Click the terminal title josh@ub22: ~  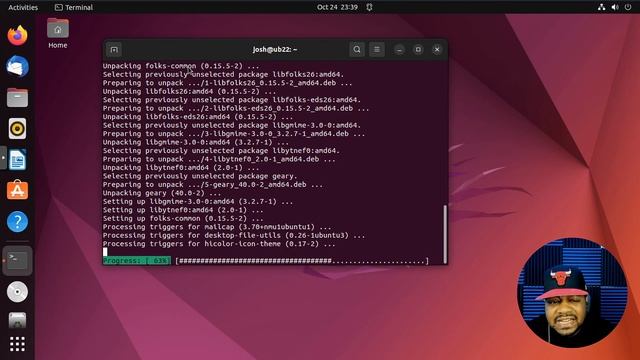tap(275, 49)
